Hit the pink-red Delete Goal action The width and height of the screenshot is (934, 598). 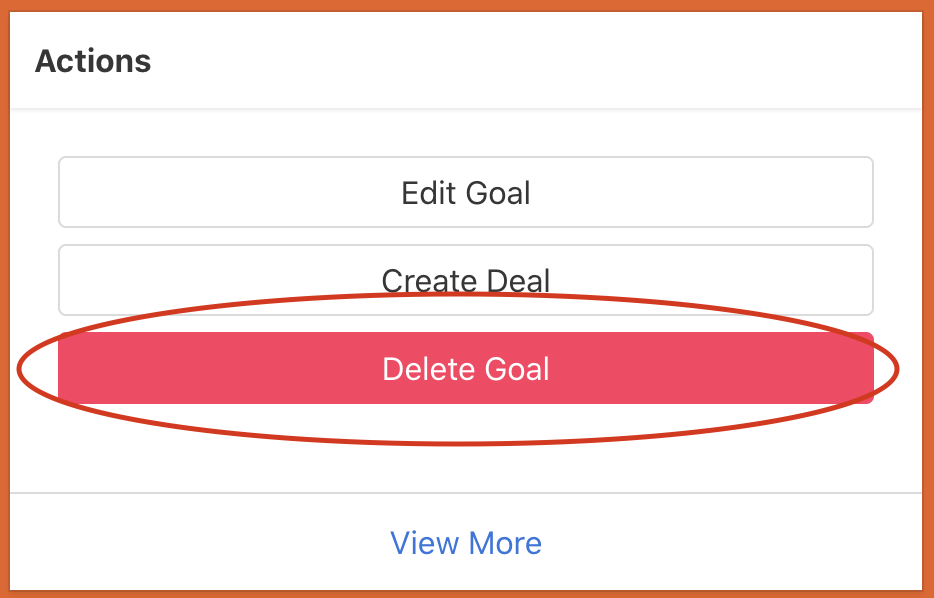[466, 369]
